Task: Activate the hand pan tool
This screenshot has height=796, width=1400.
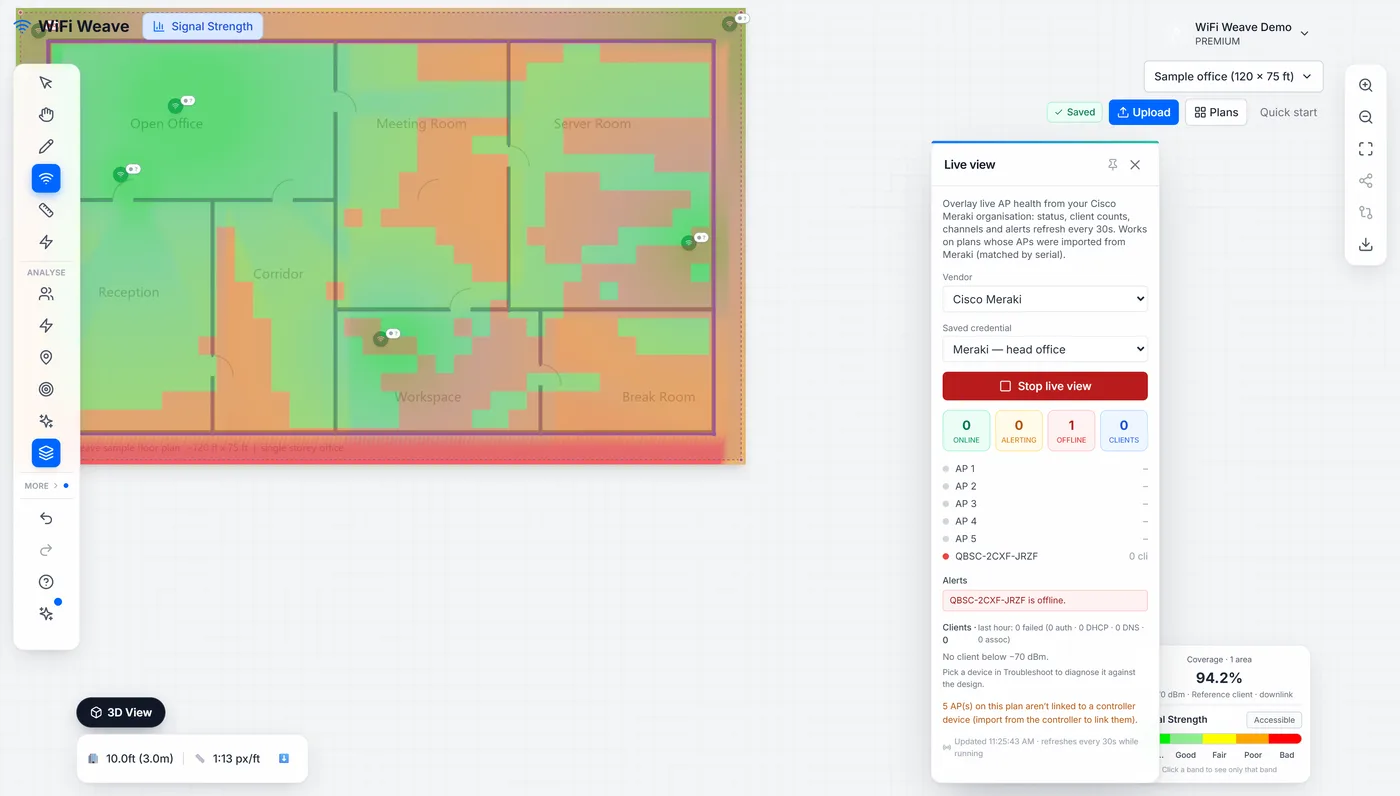Action: tap(46, 115)
